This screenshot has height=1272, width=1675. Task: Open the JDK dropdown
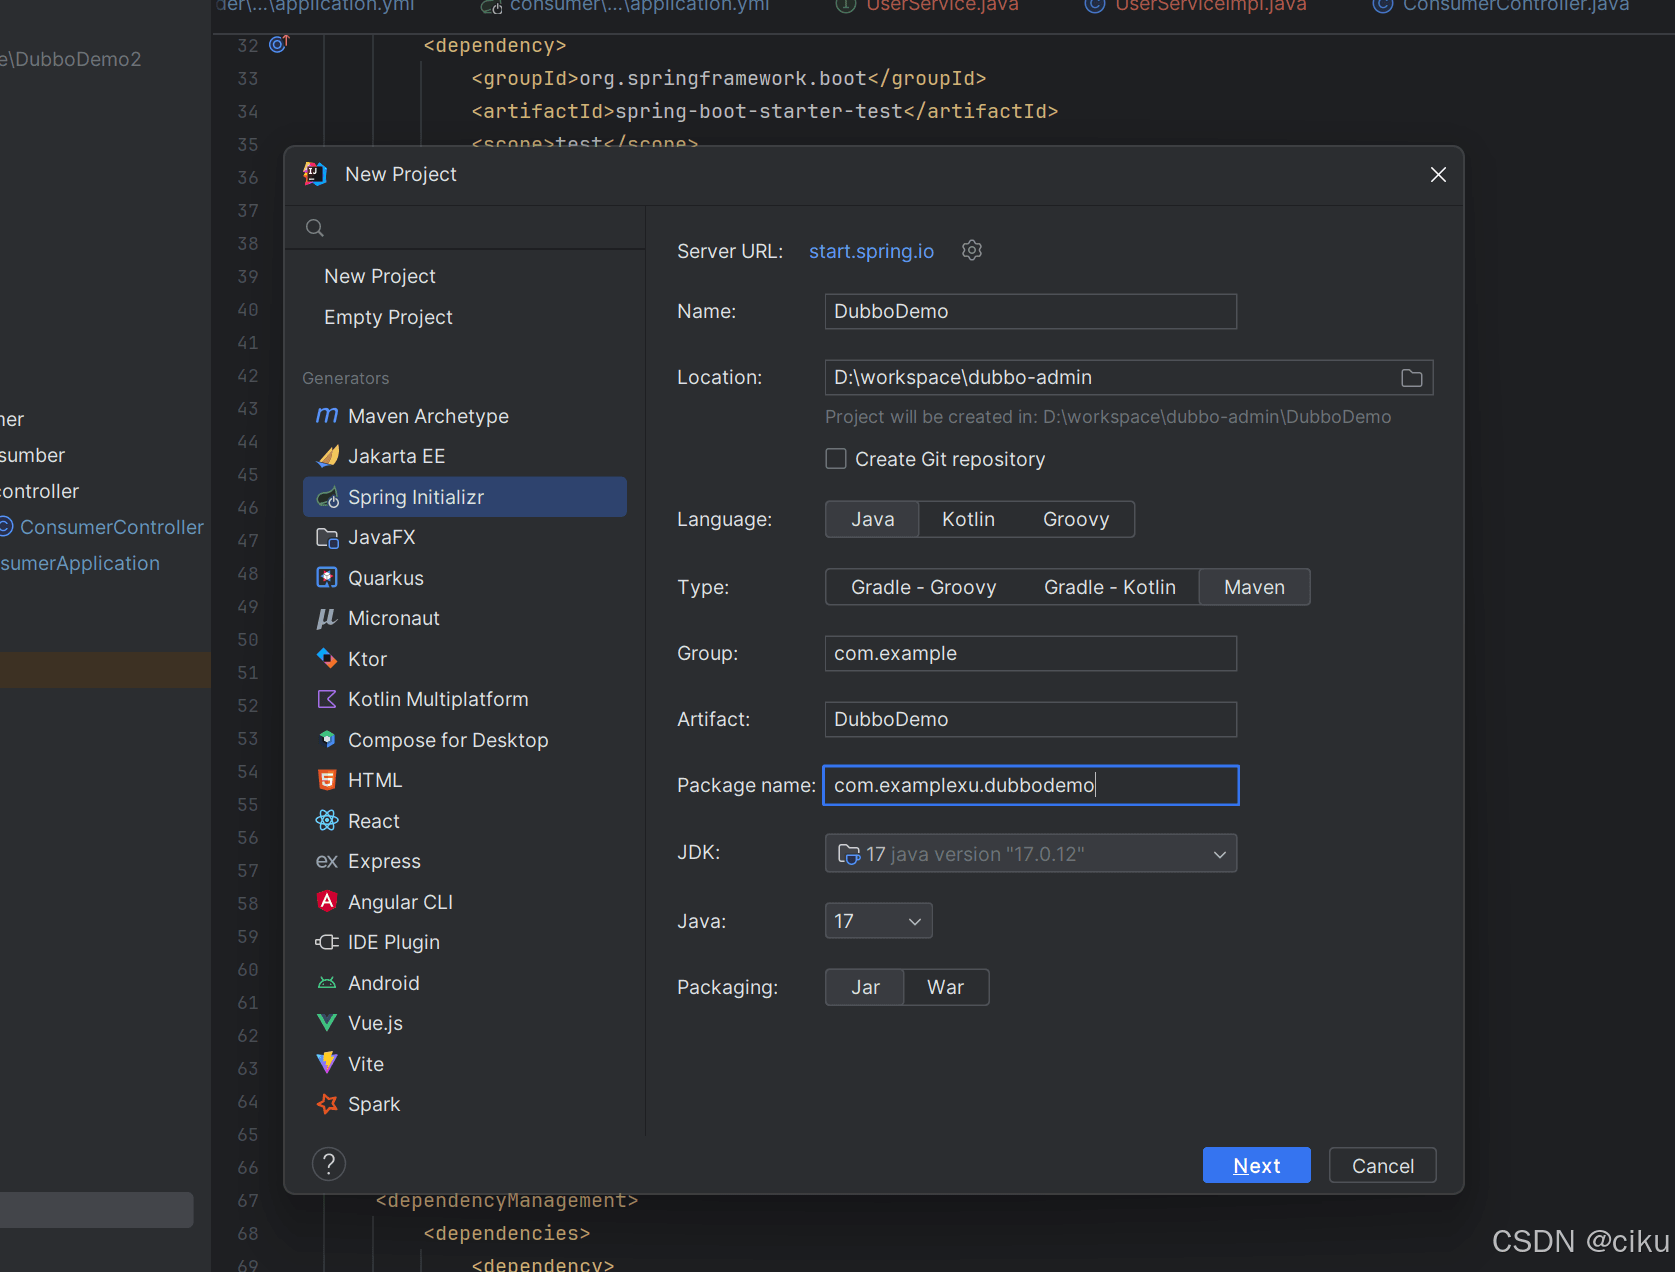point(1031,853)
